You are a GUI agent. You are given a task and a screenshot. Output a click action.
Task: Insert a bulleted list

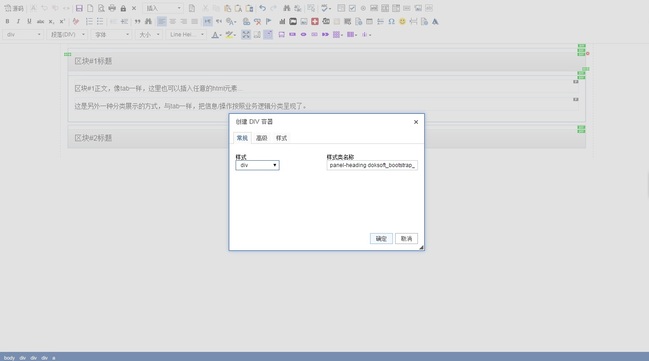(100, 22)
